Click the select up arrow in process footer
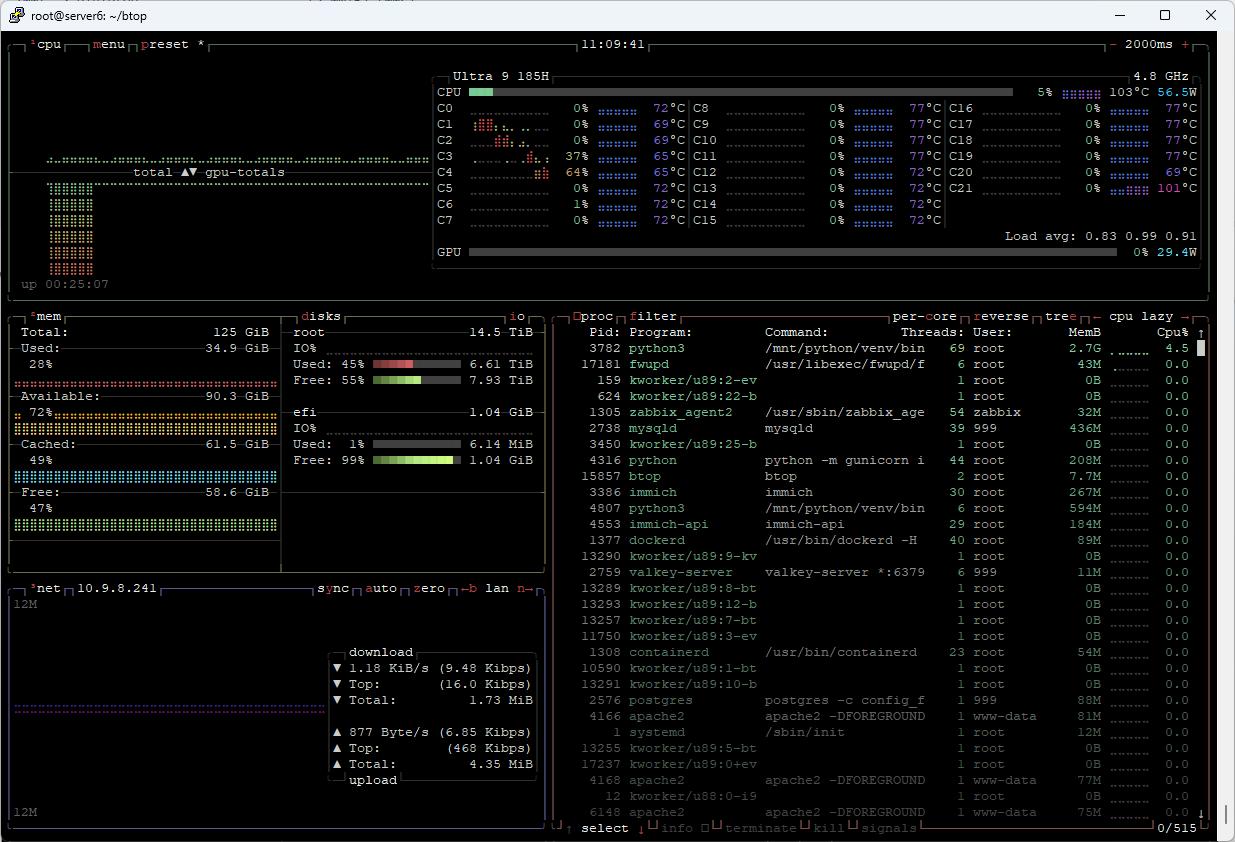The width and height of the screenshot is (1235, 842). point(569,828)
